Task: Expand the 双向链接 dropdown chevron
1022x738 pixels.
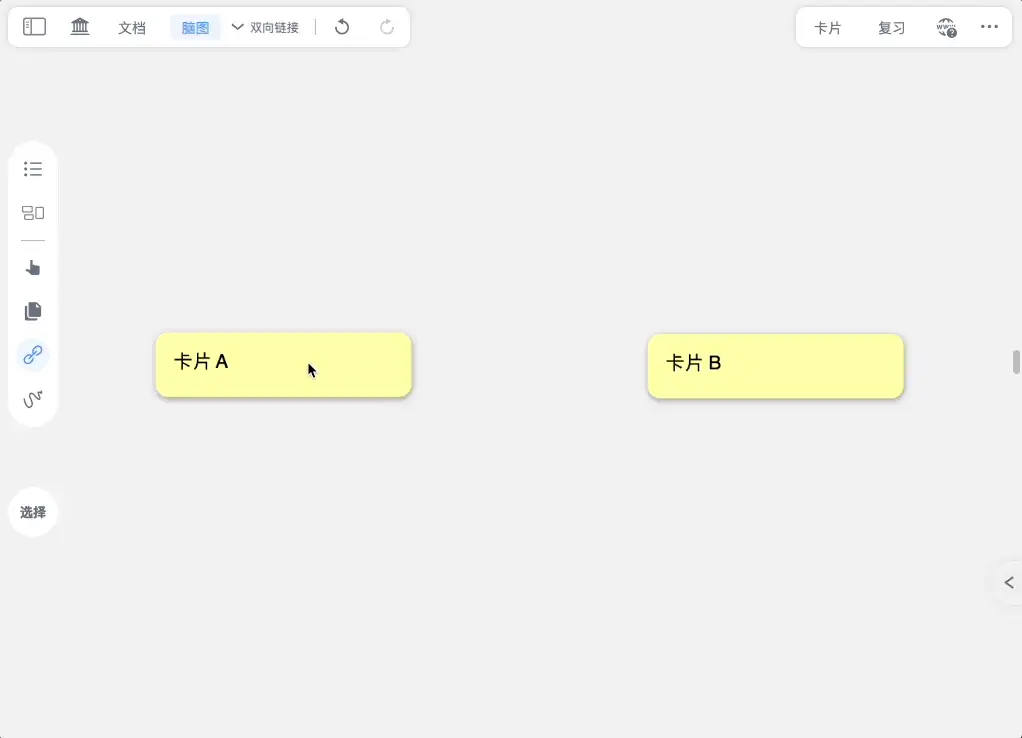Action: (237, 27)
